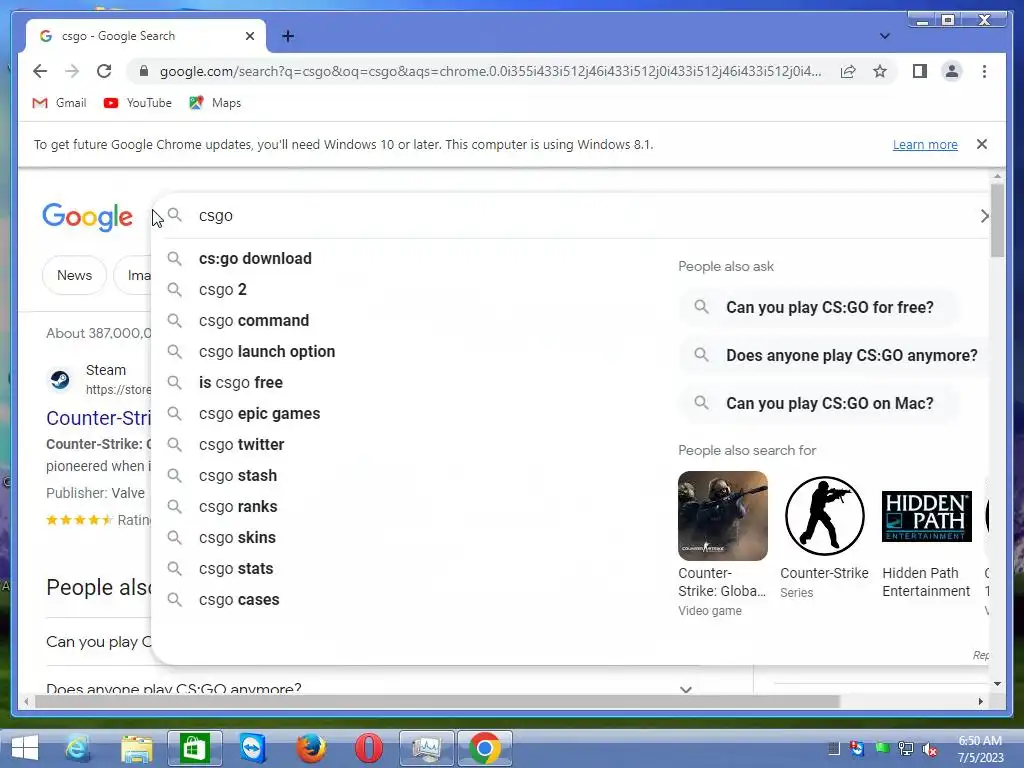Screen dimensions: 1024x768
Task: Click Does anyone play CS:GO anymore? suggestion
Action: [x=834, y=355]
